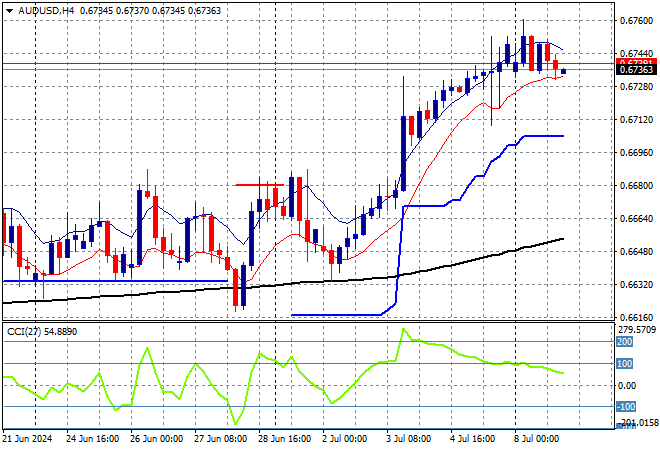Select the CCI 200 level label
This screenshot has height=450, width=660.
pyautogui.click(x=625, y=342)
